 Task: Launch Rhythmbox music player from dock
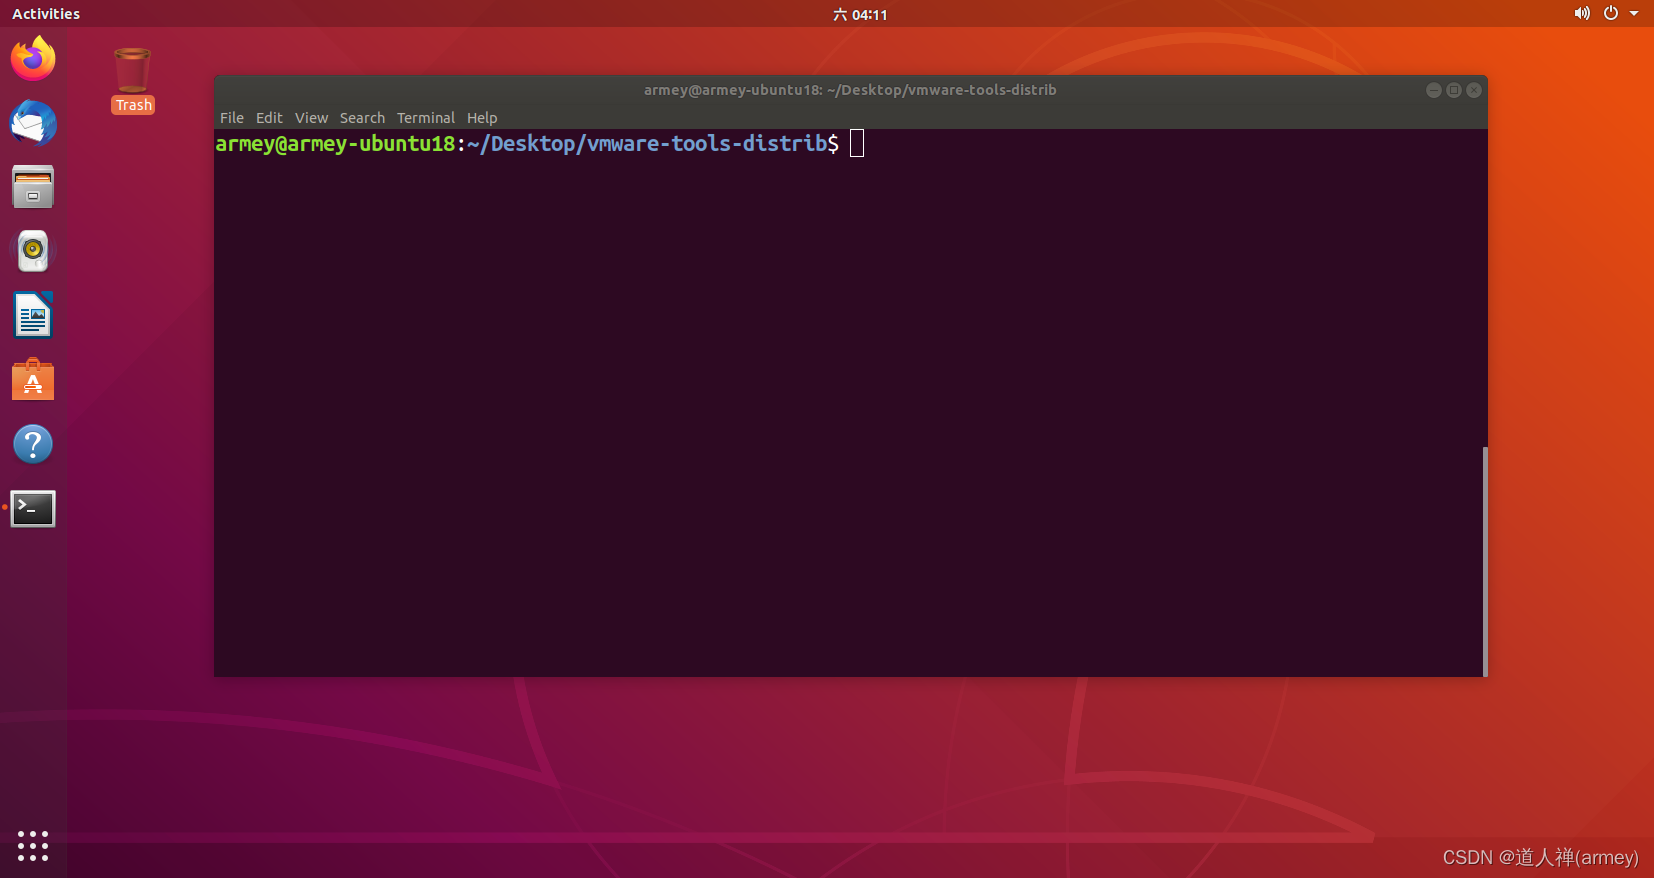click(33, 251)
